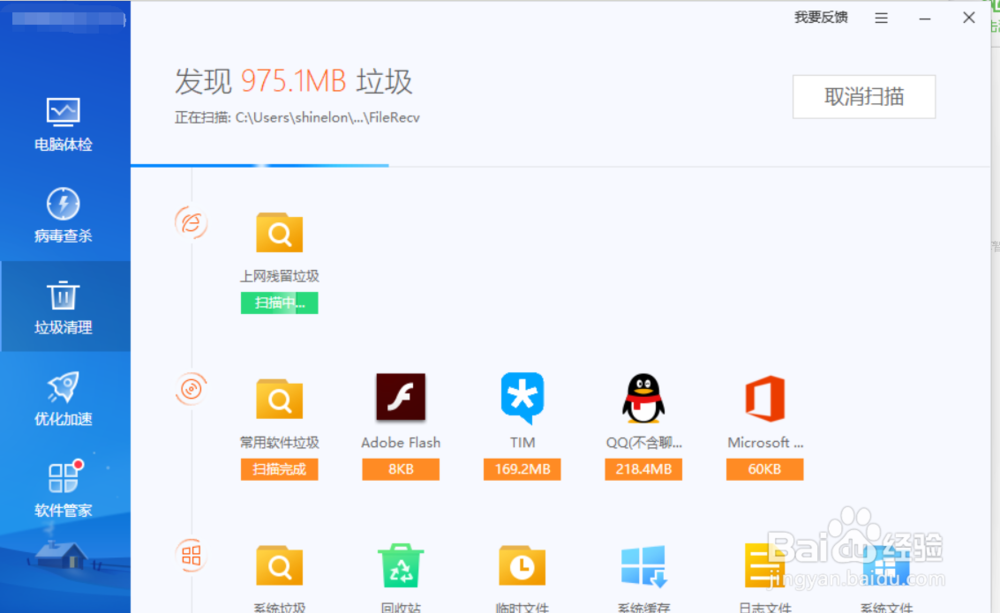Click the 扫描完成 status badge
The height and width of the screenshot is (613, 1000).
pyautogui.click(x=279, y=469)
